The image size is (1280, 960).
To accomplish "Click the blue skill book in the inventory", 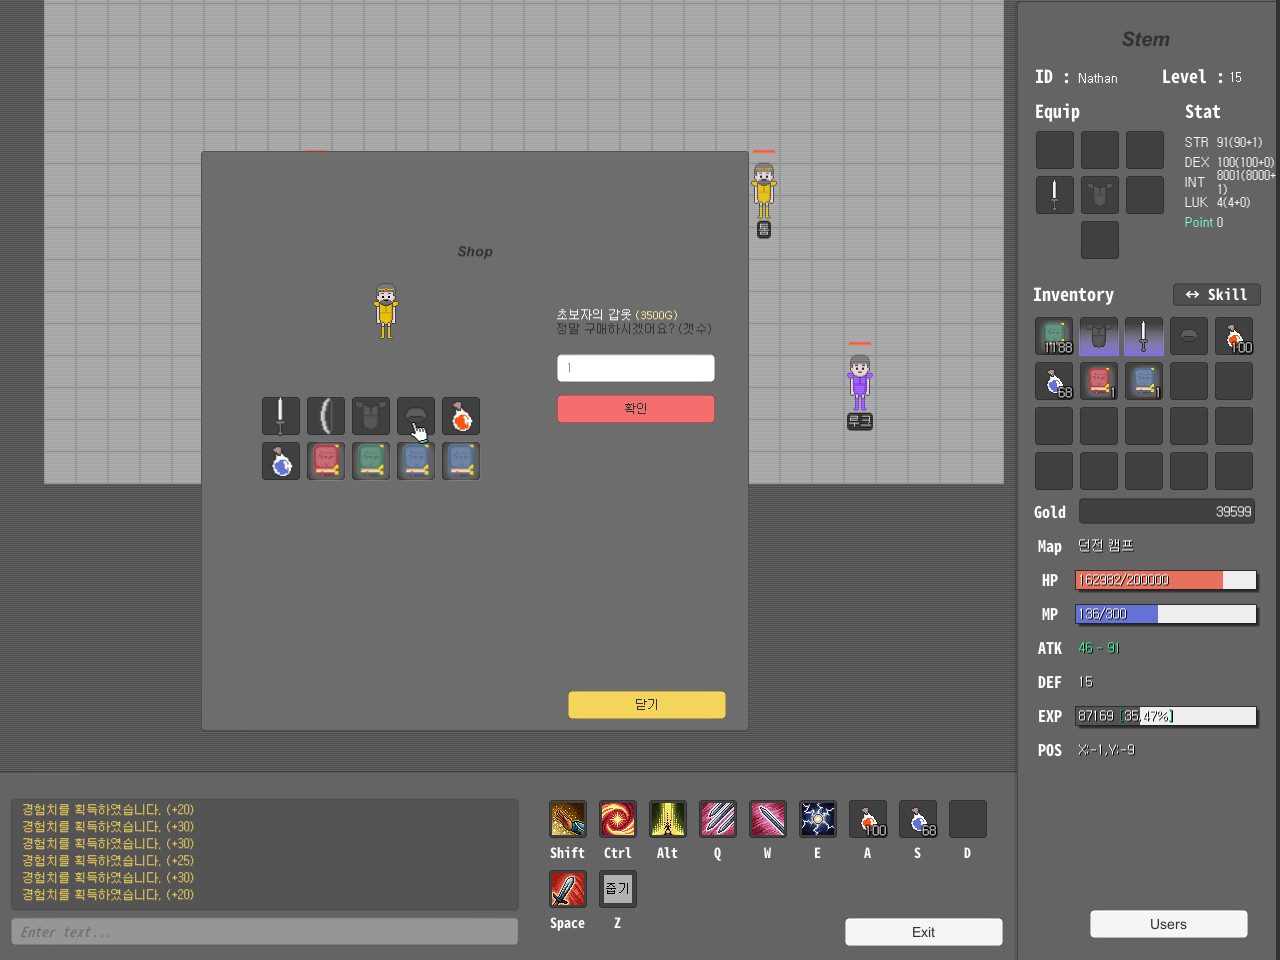I will pos(1143,381).
